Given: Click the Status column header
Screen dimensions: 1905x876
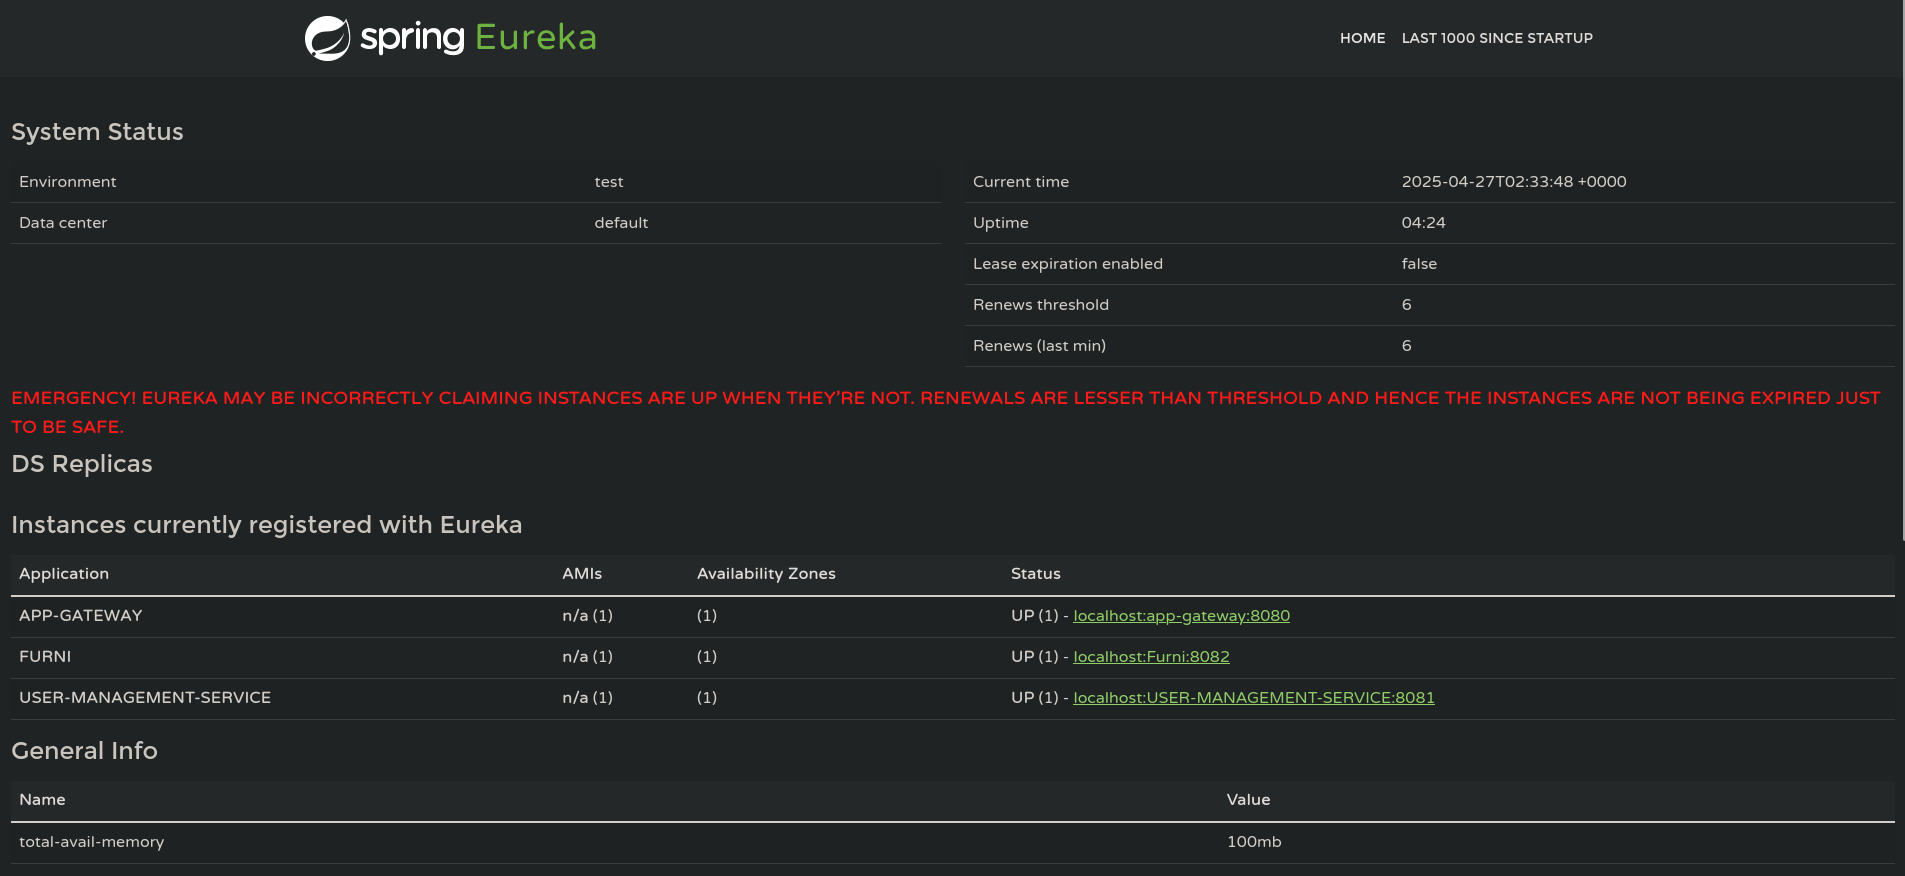Looking at the screenshot, I should pyautogui.click(x=1035, y=574).
